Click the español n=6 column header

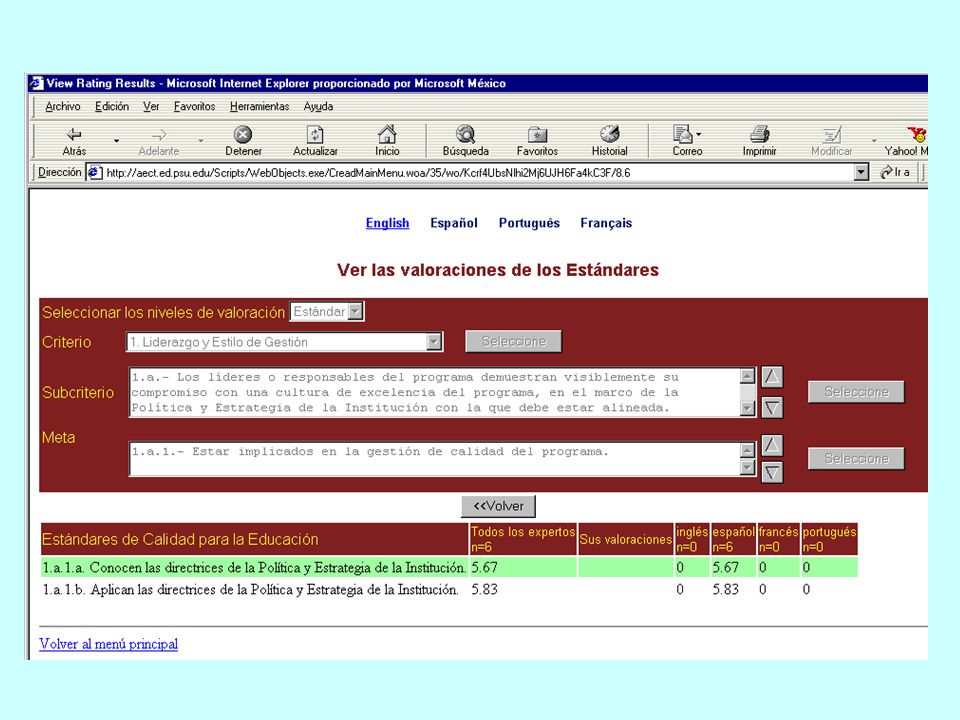pos(733,539)
